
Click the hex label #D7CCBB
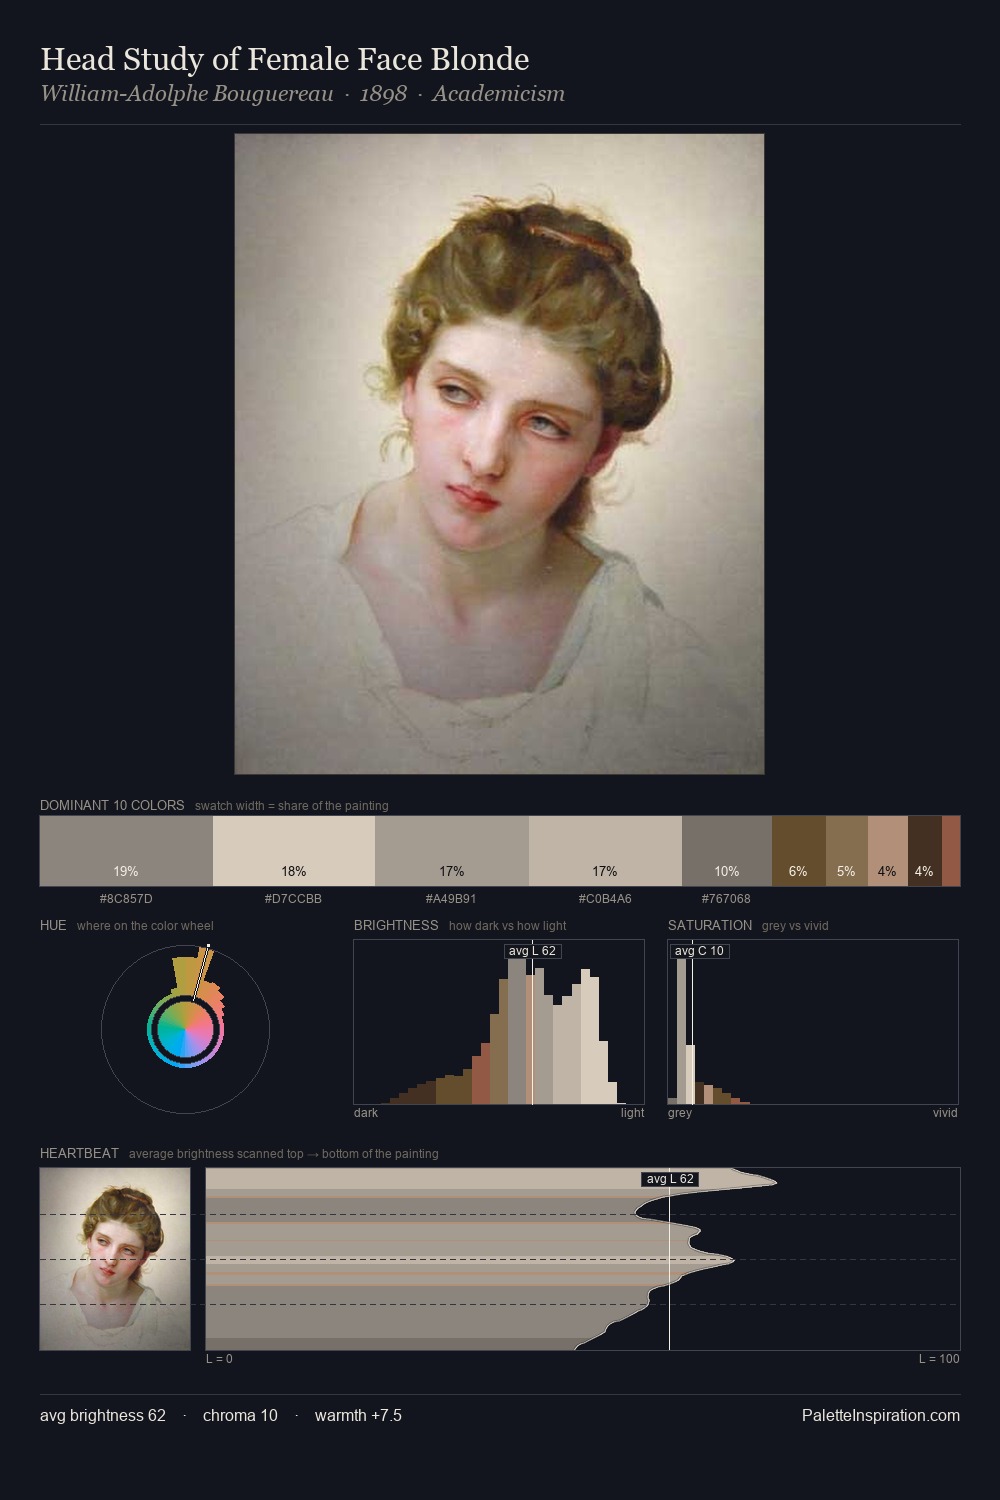click(x=294, y=899)
